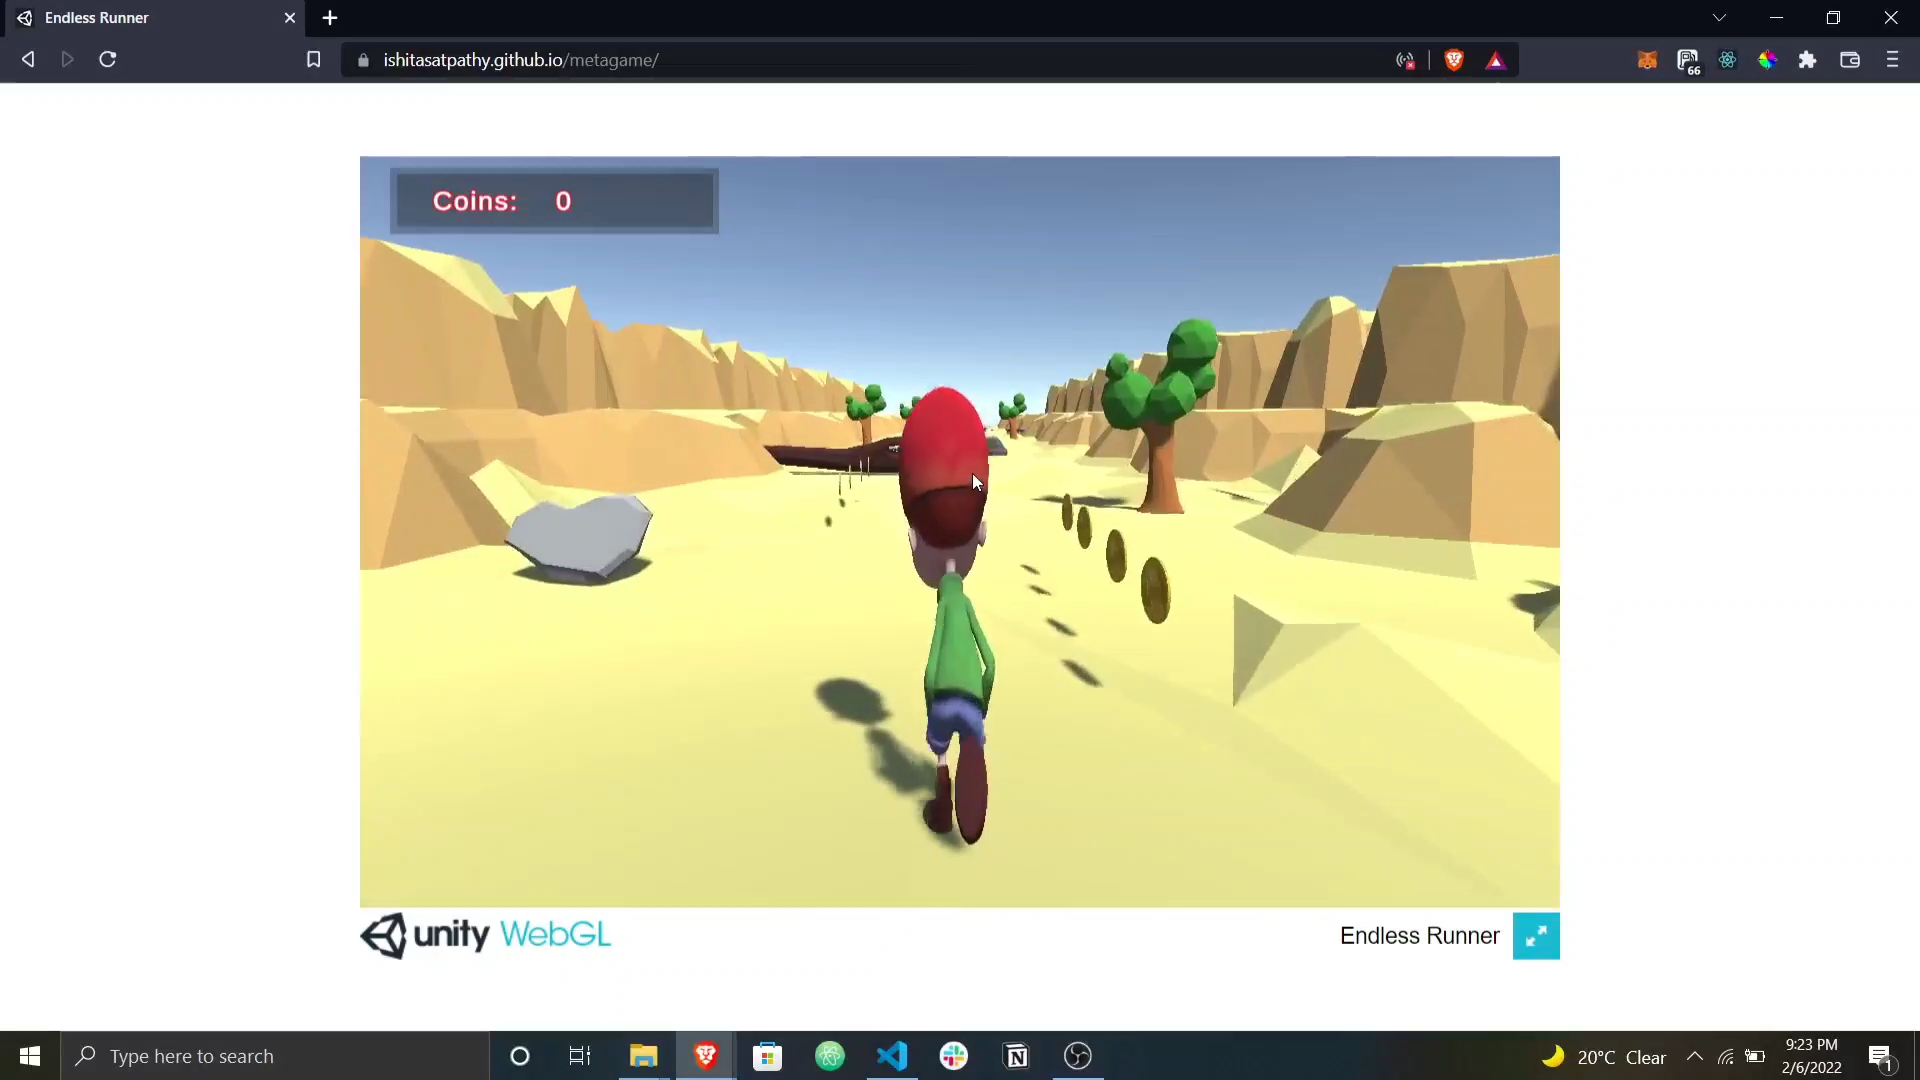
Task: Close the Endless Runner tab
Action: (x=290, y=18)
